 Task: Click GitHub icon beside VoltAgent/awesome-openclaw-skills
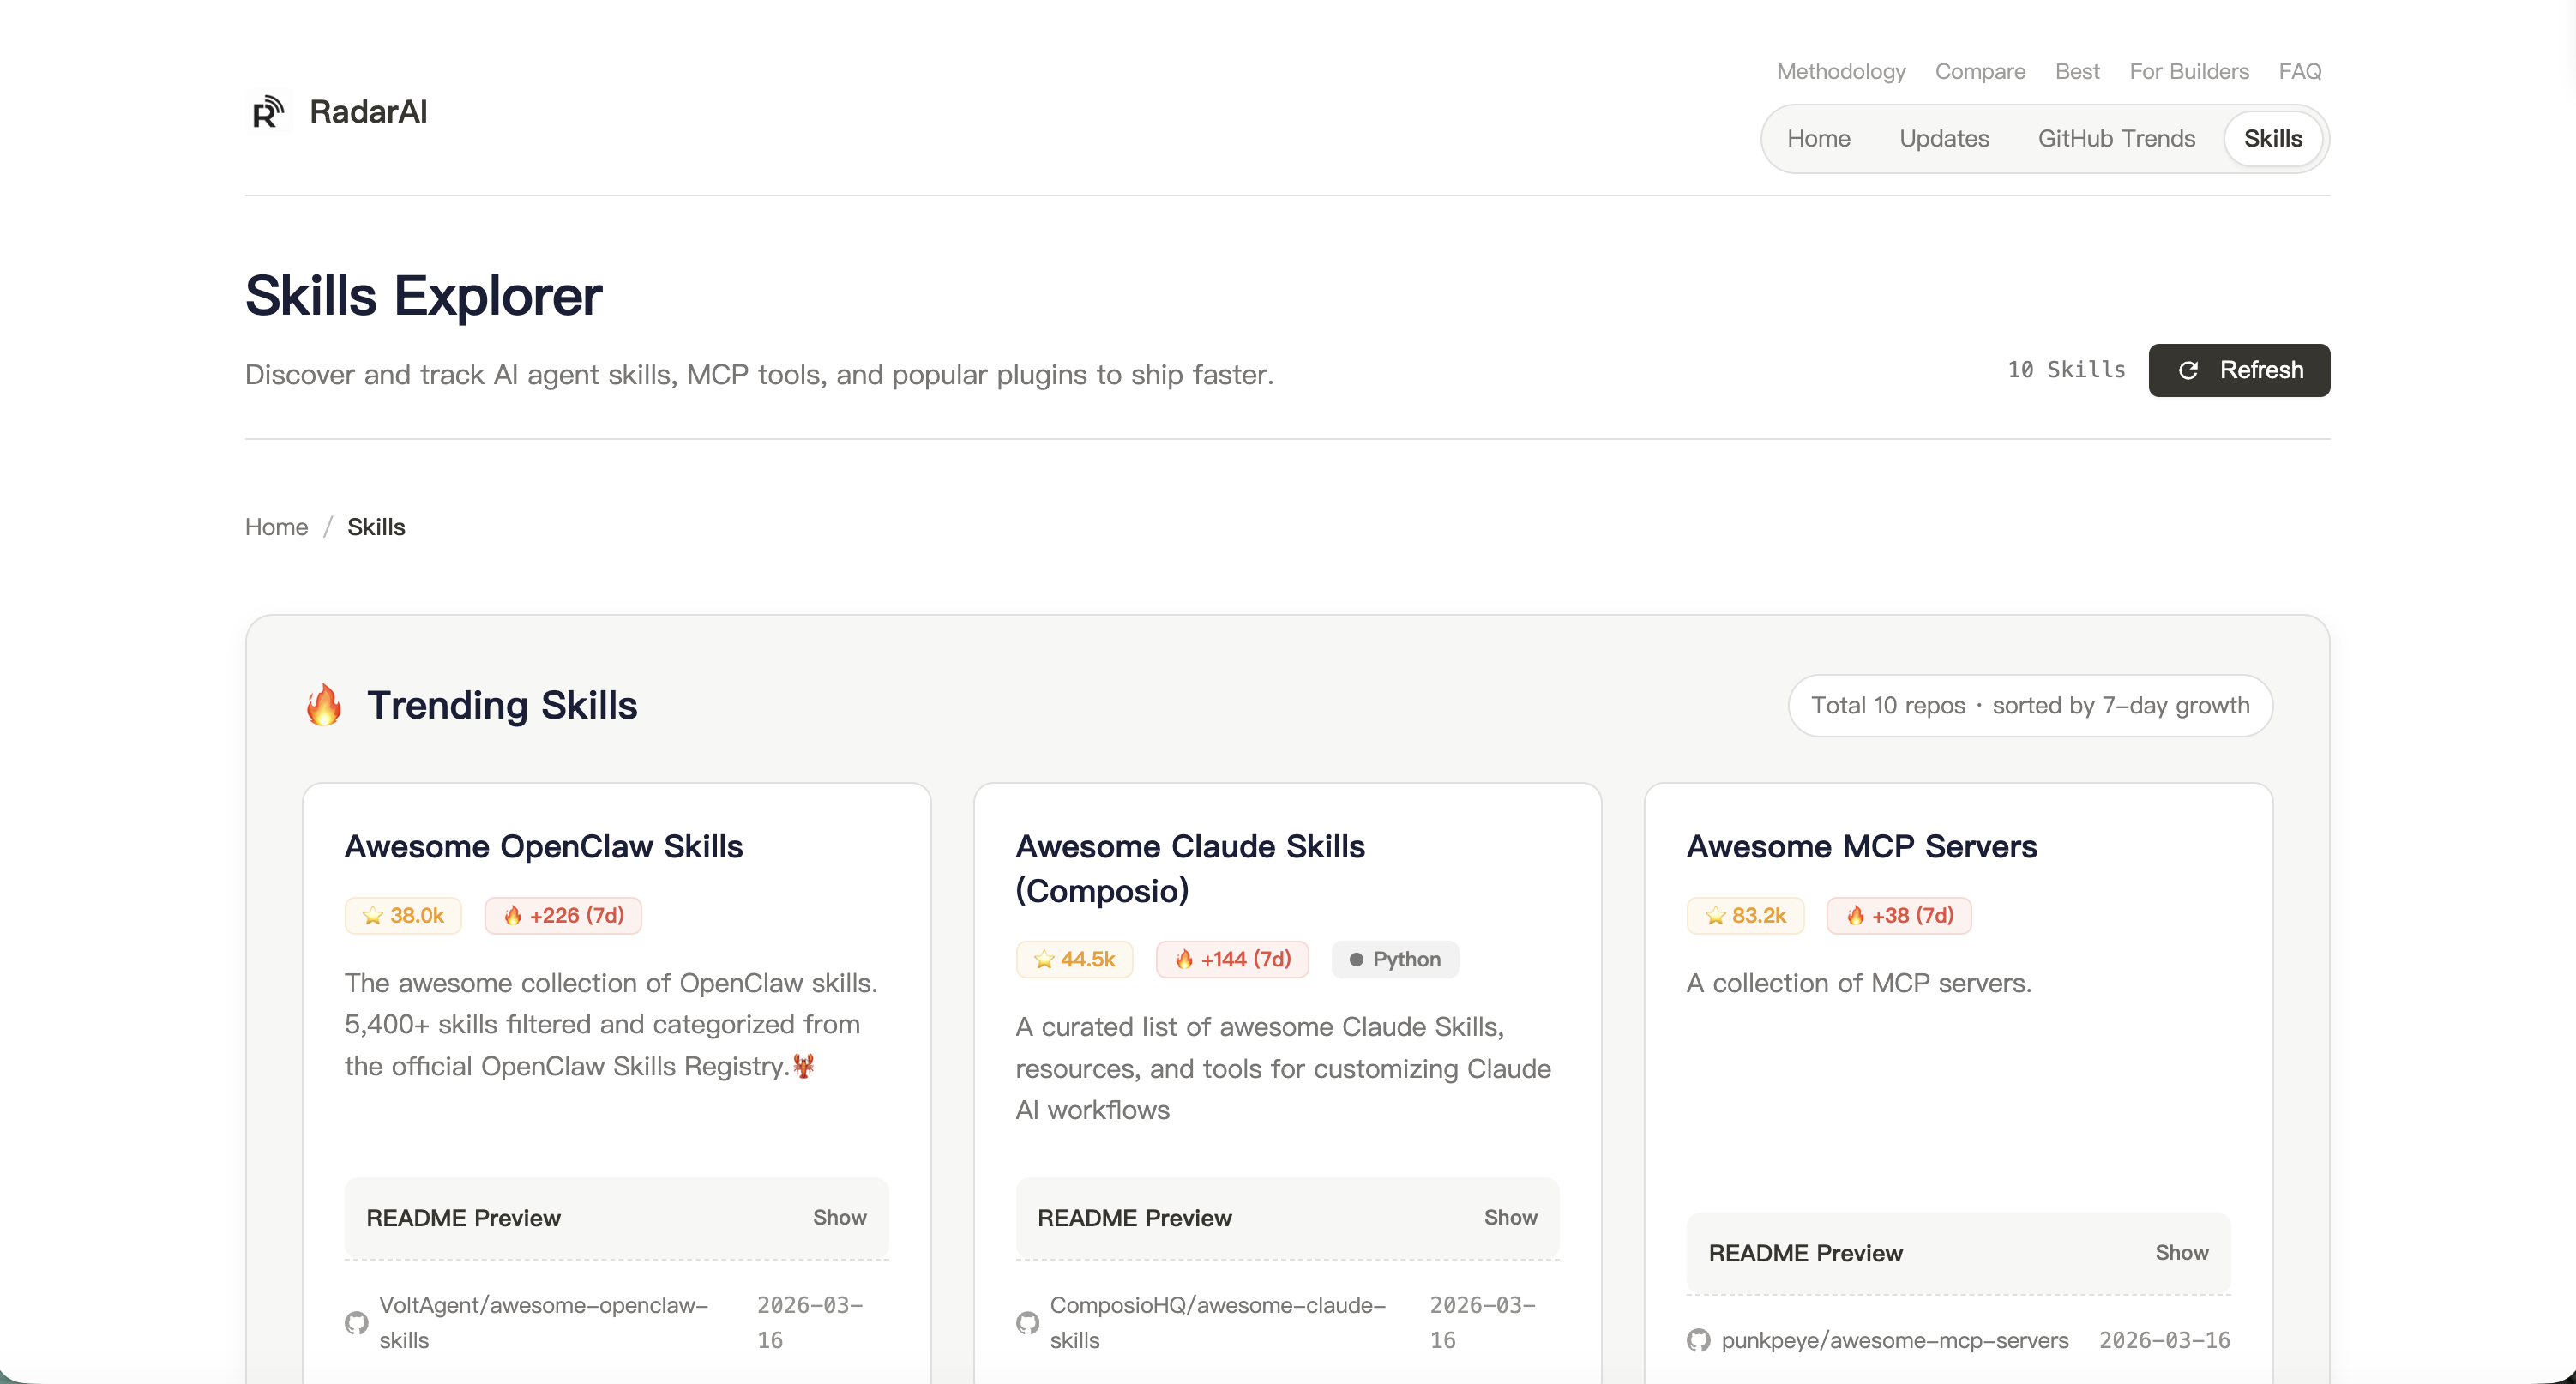click(356, 1322)
